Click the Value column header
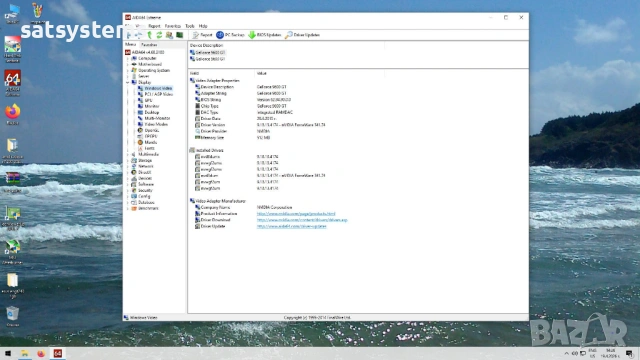The height and width of the screenshot is (360, 640). point(320,73)
